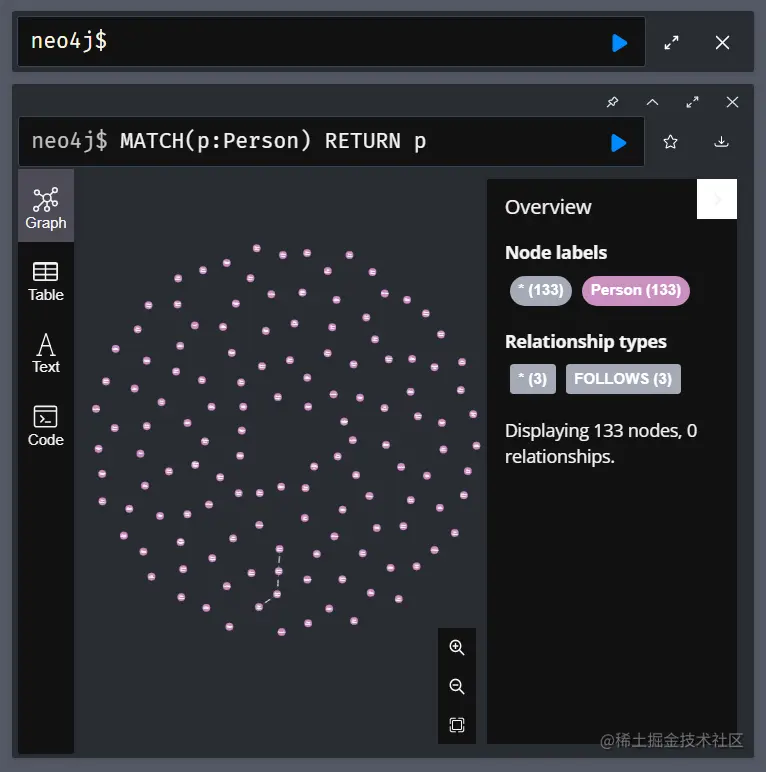This screenshot has width=766, height=772.
Task: Save the query to favorites with the star
Action: click(x=670, y=142)
